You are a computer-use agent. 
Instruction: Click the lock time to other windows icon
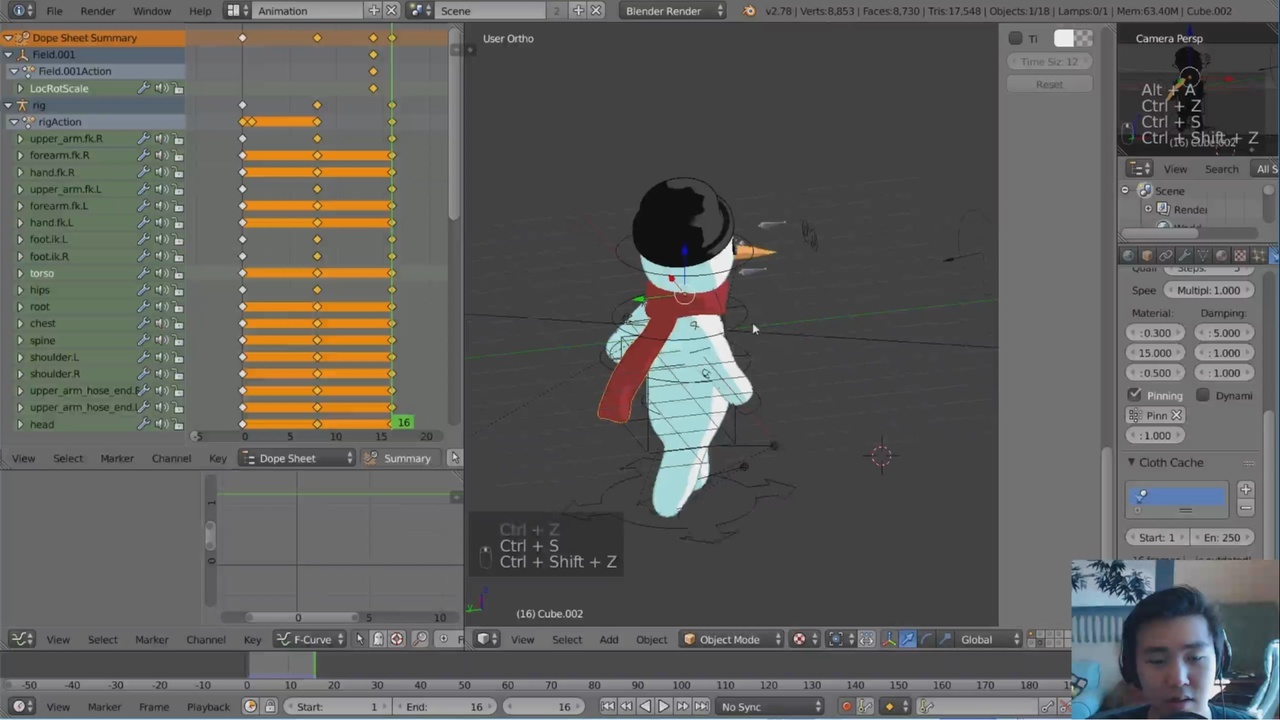point(269,707)
